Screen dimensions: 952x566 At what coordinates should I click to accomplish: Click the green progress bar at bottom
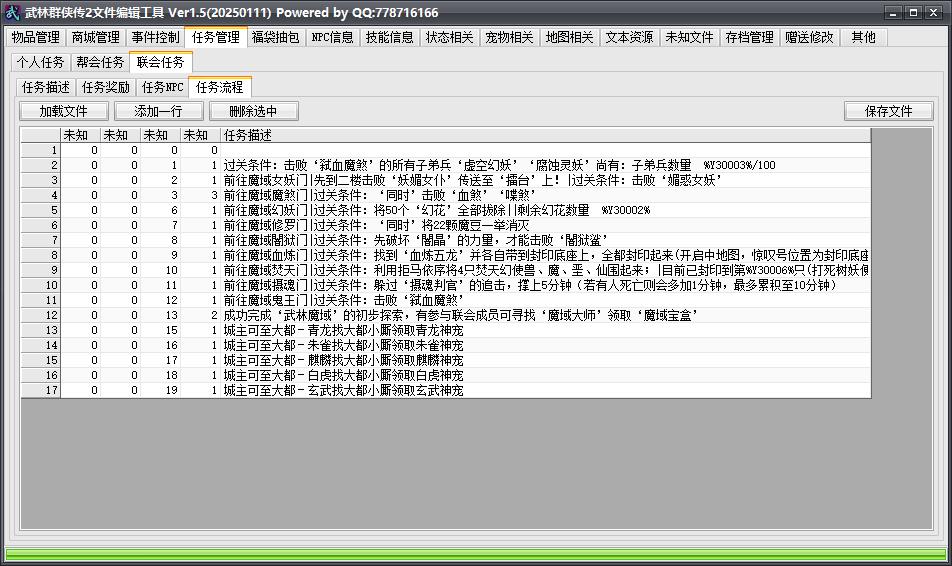click(475, 554)
